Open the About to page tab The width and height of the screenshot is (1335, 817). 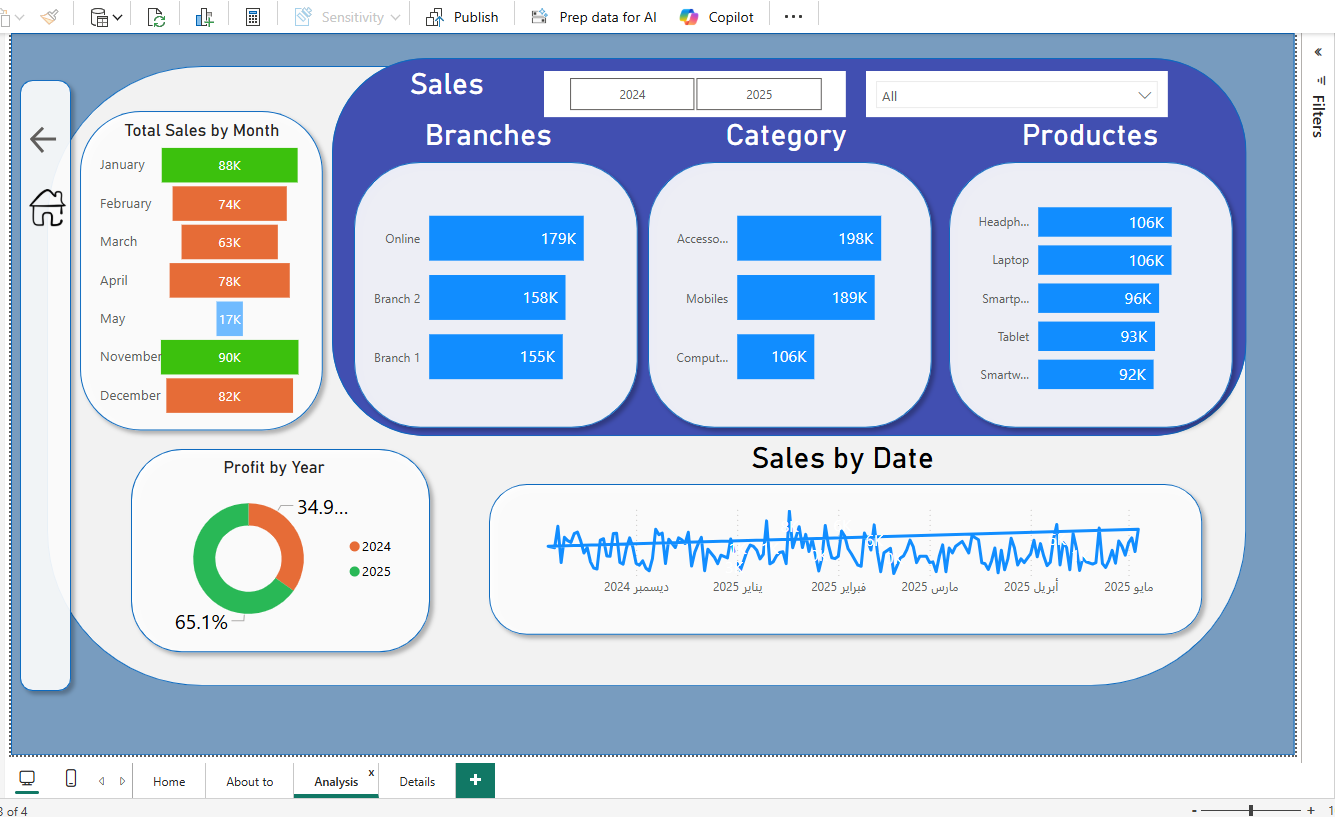(249, 782)
